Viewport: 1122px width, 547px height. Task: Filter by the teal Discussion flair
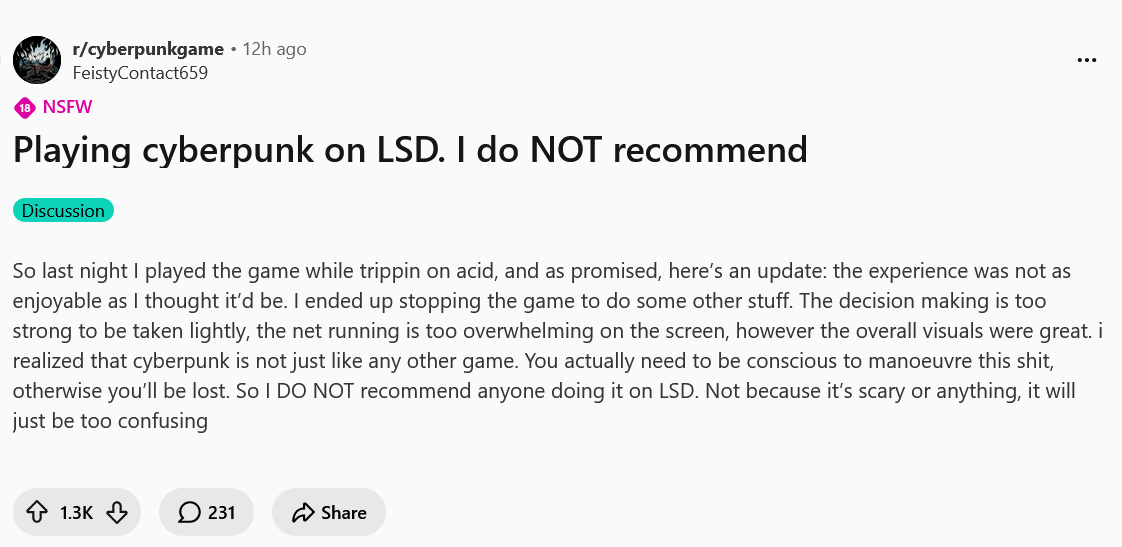pyautogui.click(x=63, y=210)
